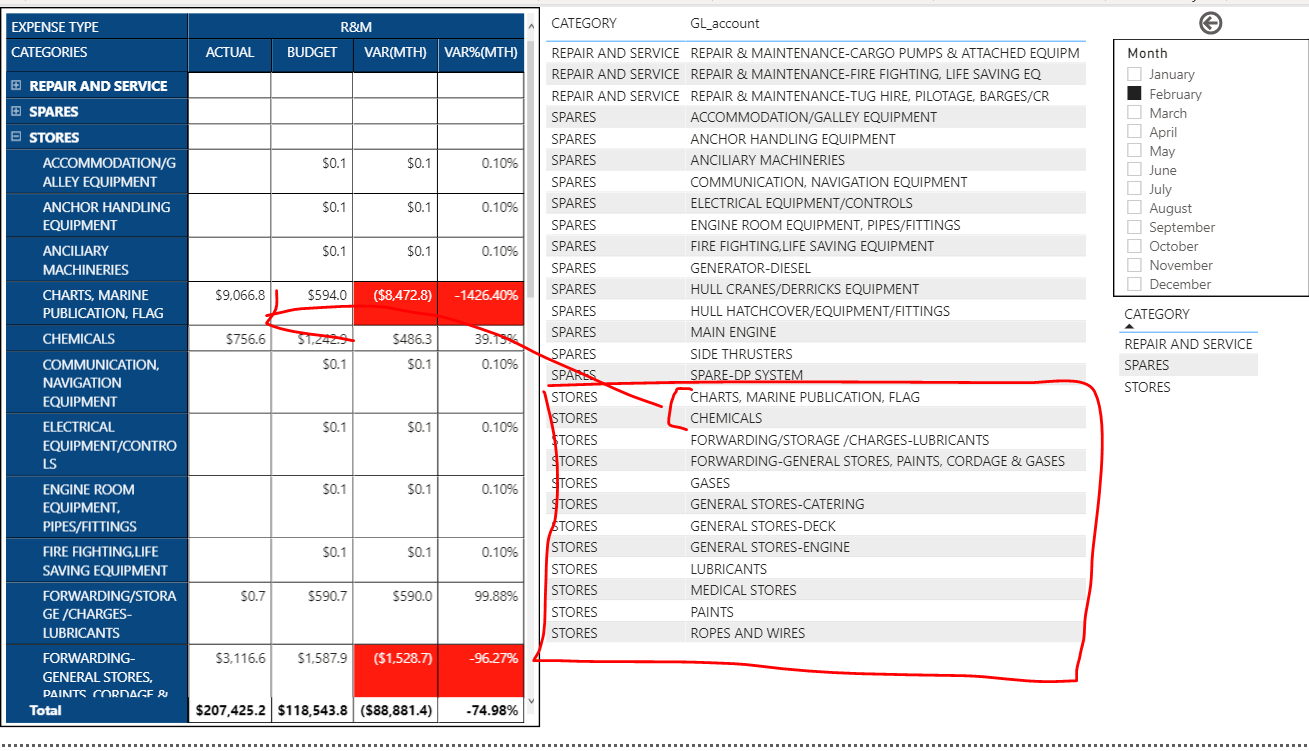Check the January month checkbox
The height and width of the screenshot is (751, 1309).
tap(1134, 74)
